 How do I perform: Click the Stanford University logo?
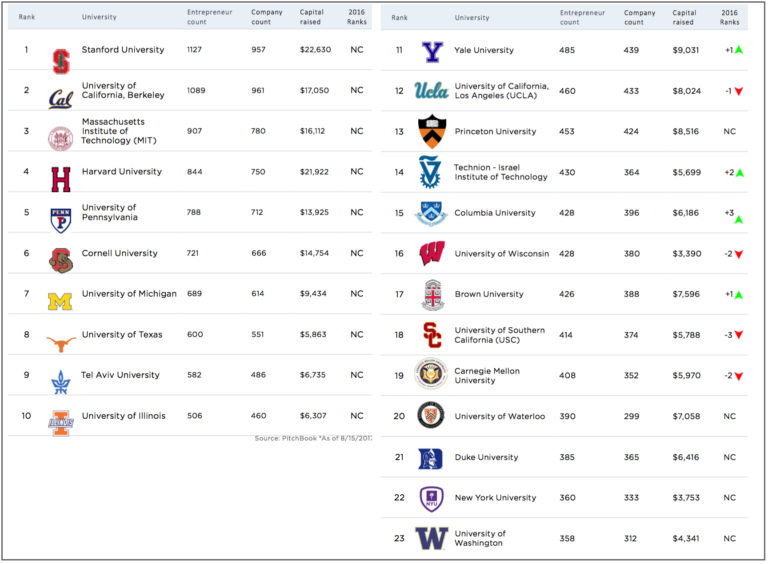(61, 62)
